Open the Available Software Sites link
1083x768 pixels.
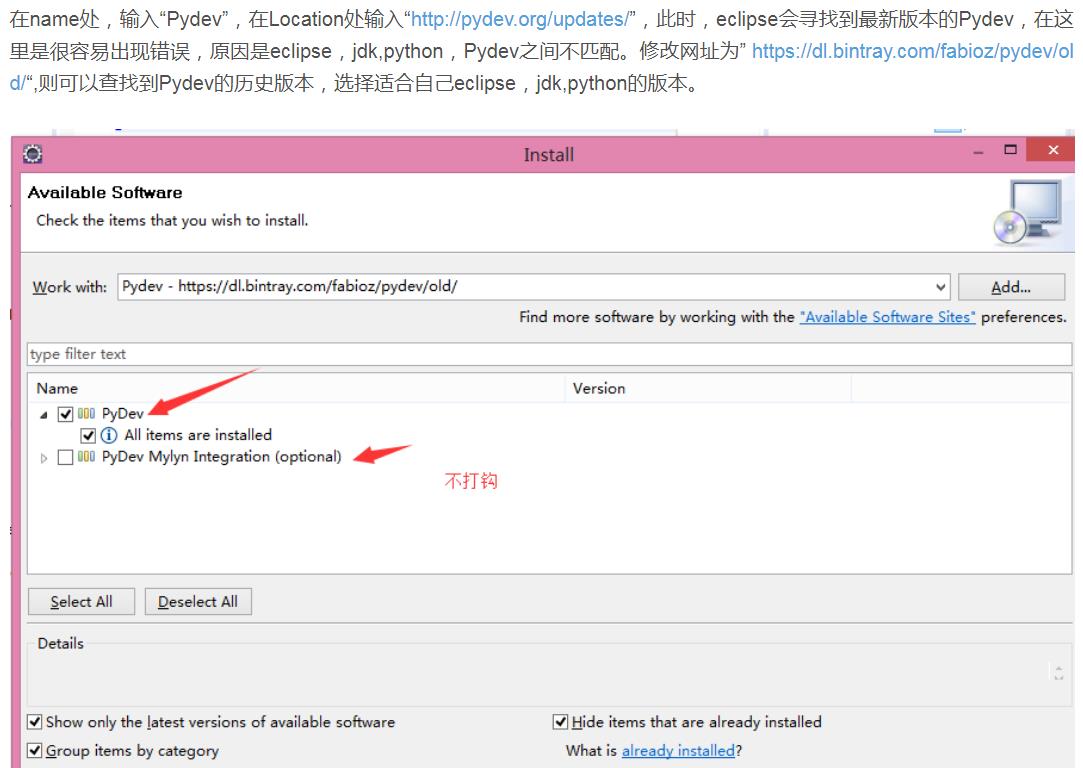point(888,317)
